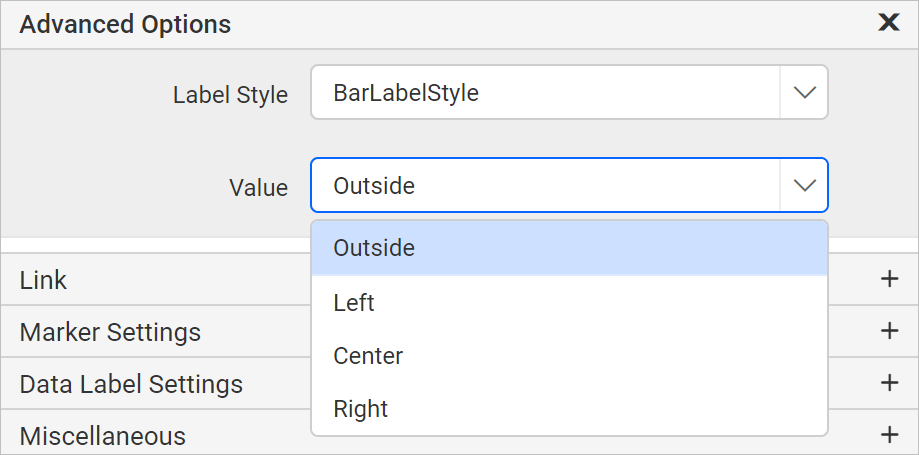
Task: Close the Advanced Options panel
Action: [x=889, y=23]
